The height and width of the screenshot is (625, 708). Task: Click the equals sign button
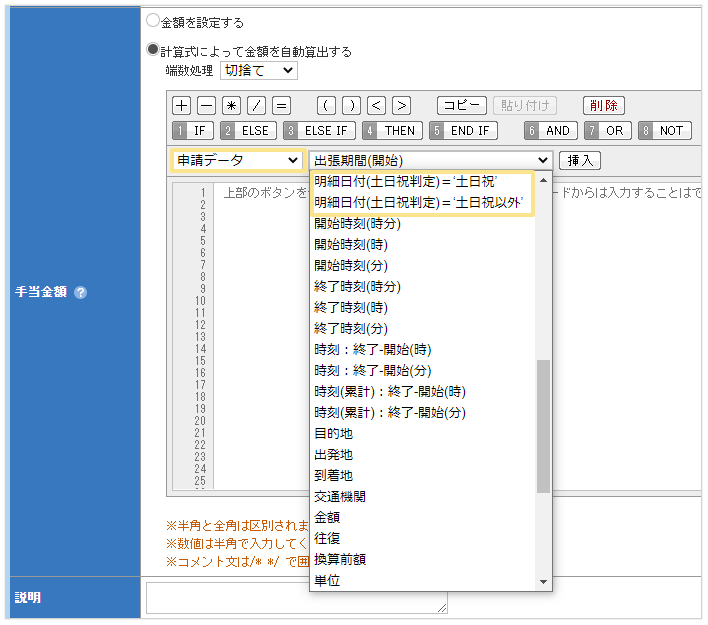pos(281,105)
